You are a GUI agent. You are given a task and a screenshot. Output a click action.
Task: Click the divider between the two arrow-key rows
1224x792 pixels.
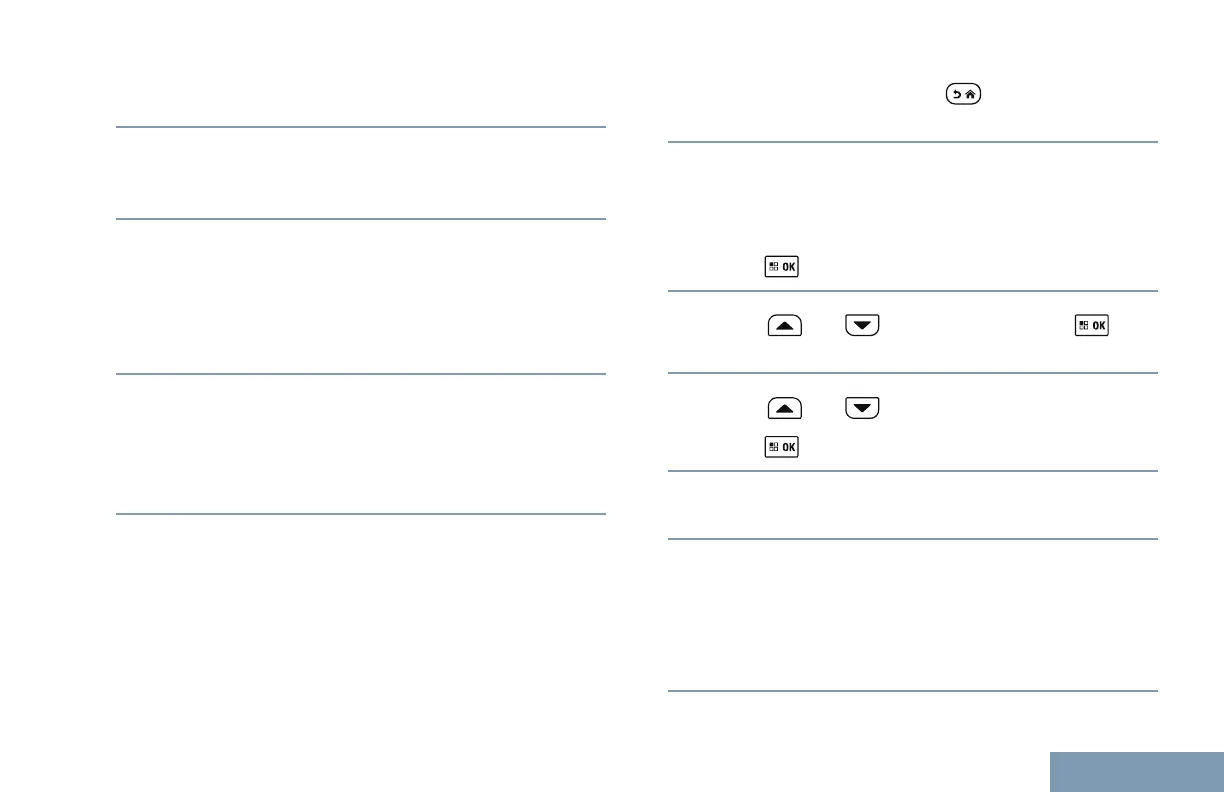(x=912, y=373)
